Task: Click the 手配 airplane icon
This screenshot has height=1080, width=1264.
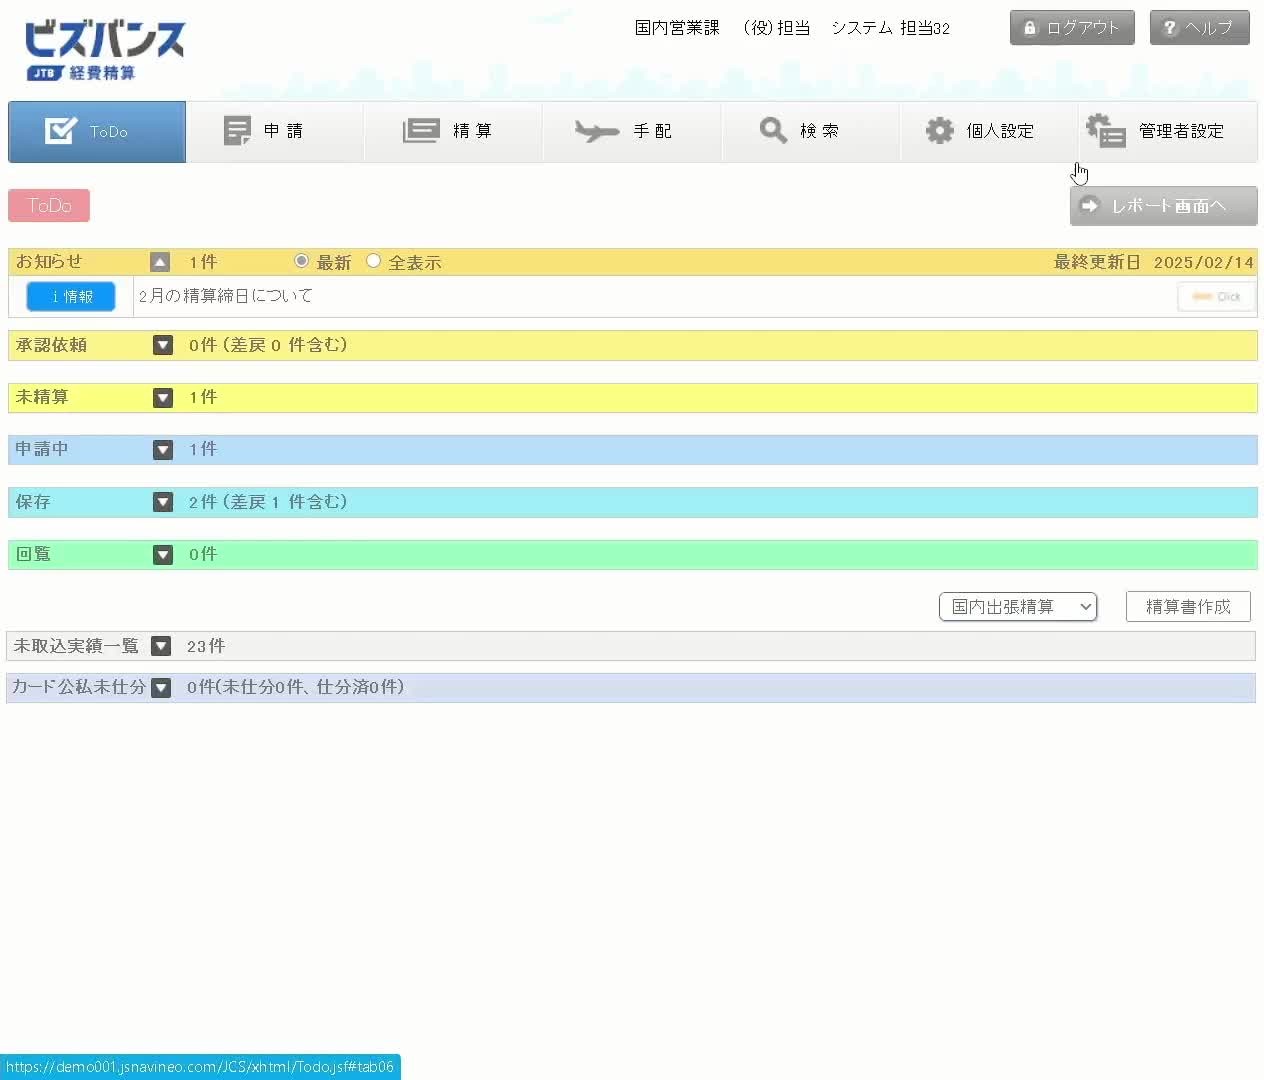Action: pos(597,131)
